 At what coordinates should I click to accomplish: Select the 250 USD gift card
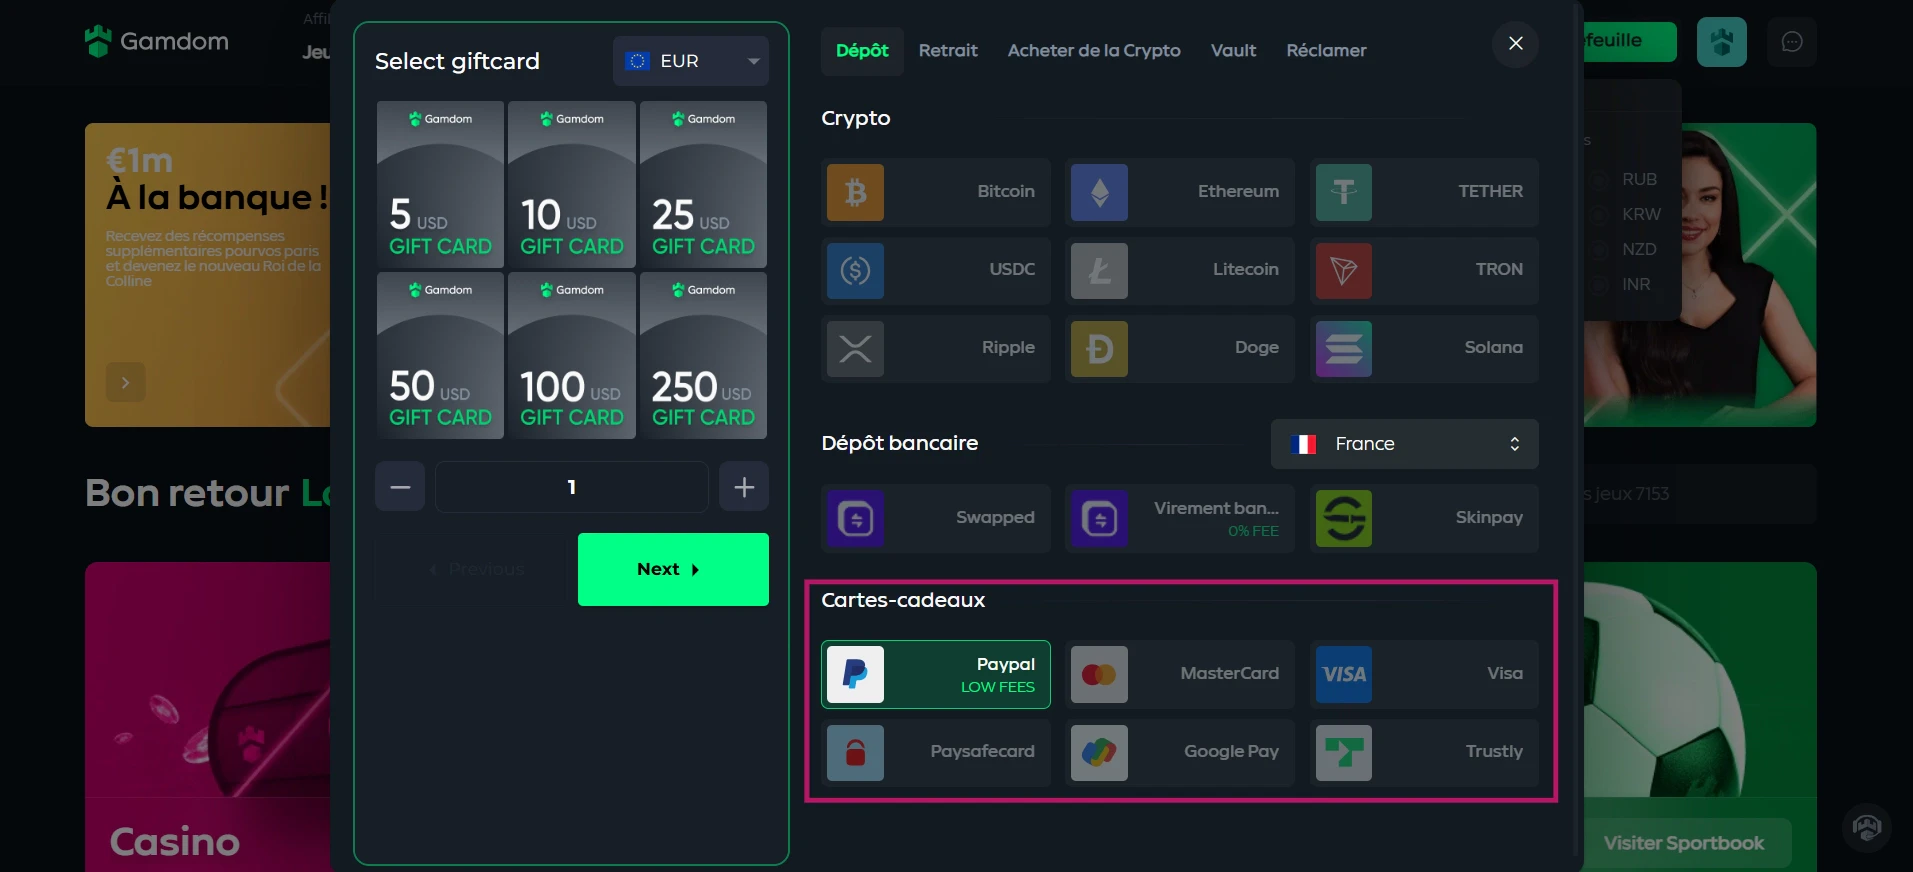(x=703, y=355)
